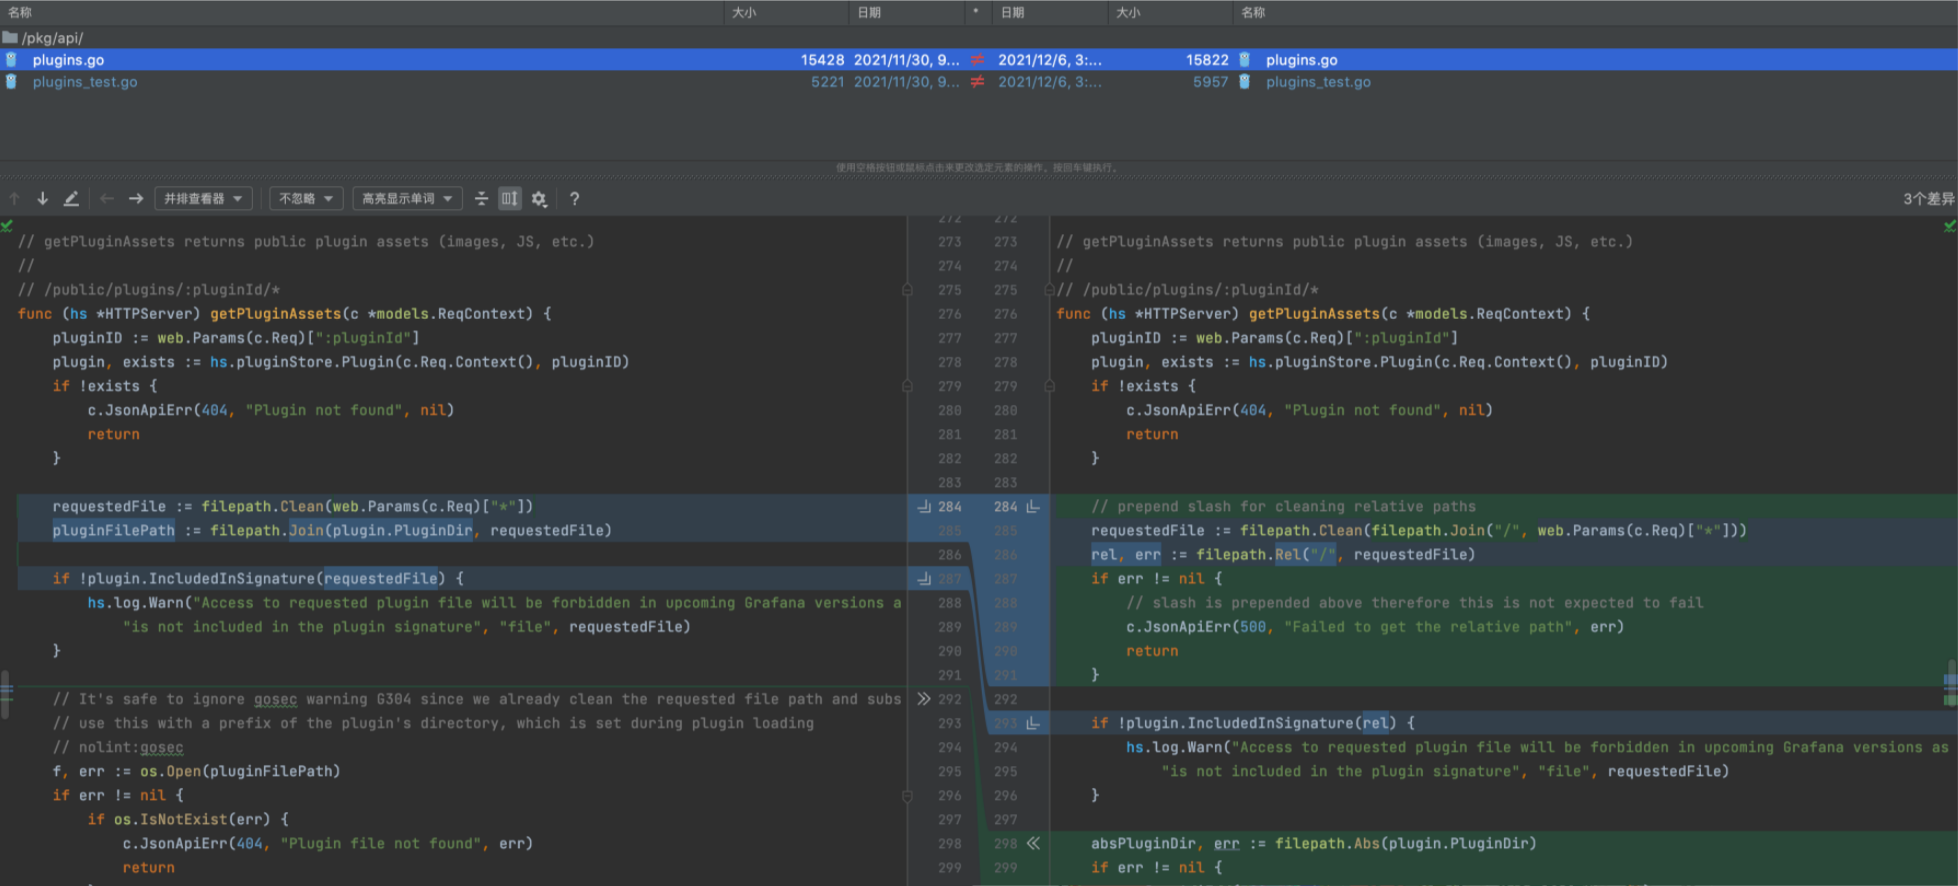This screenshot has height=886, width=1958.
Task: Go to previous file with left arrow
Action: [107, 199]
